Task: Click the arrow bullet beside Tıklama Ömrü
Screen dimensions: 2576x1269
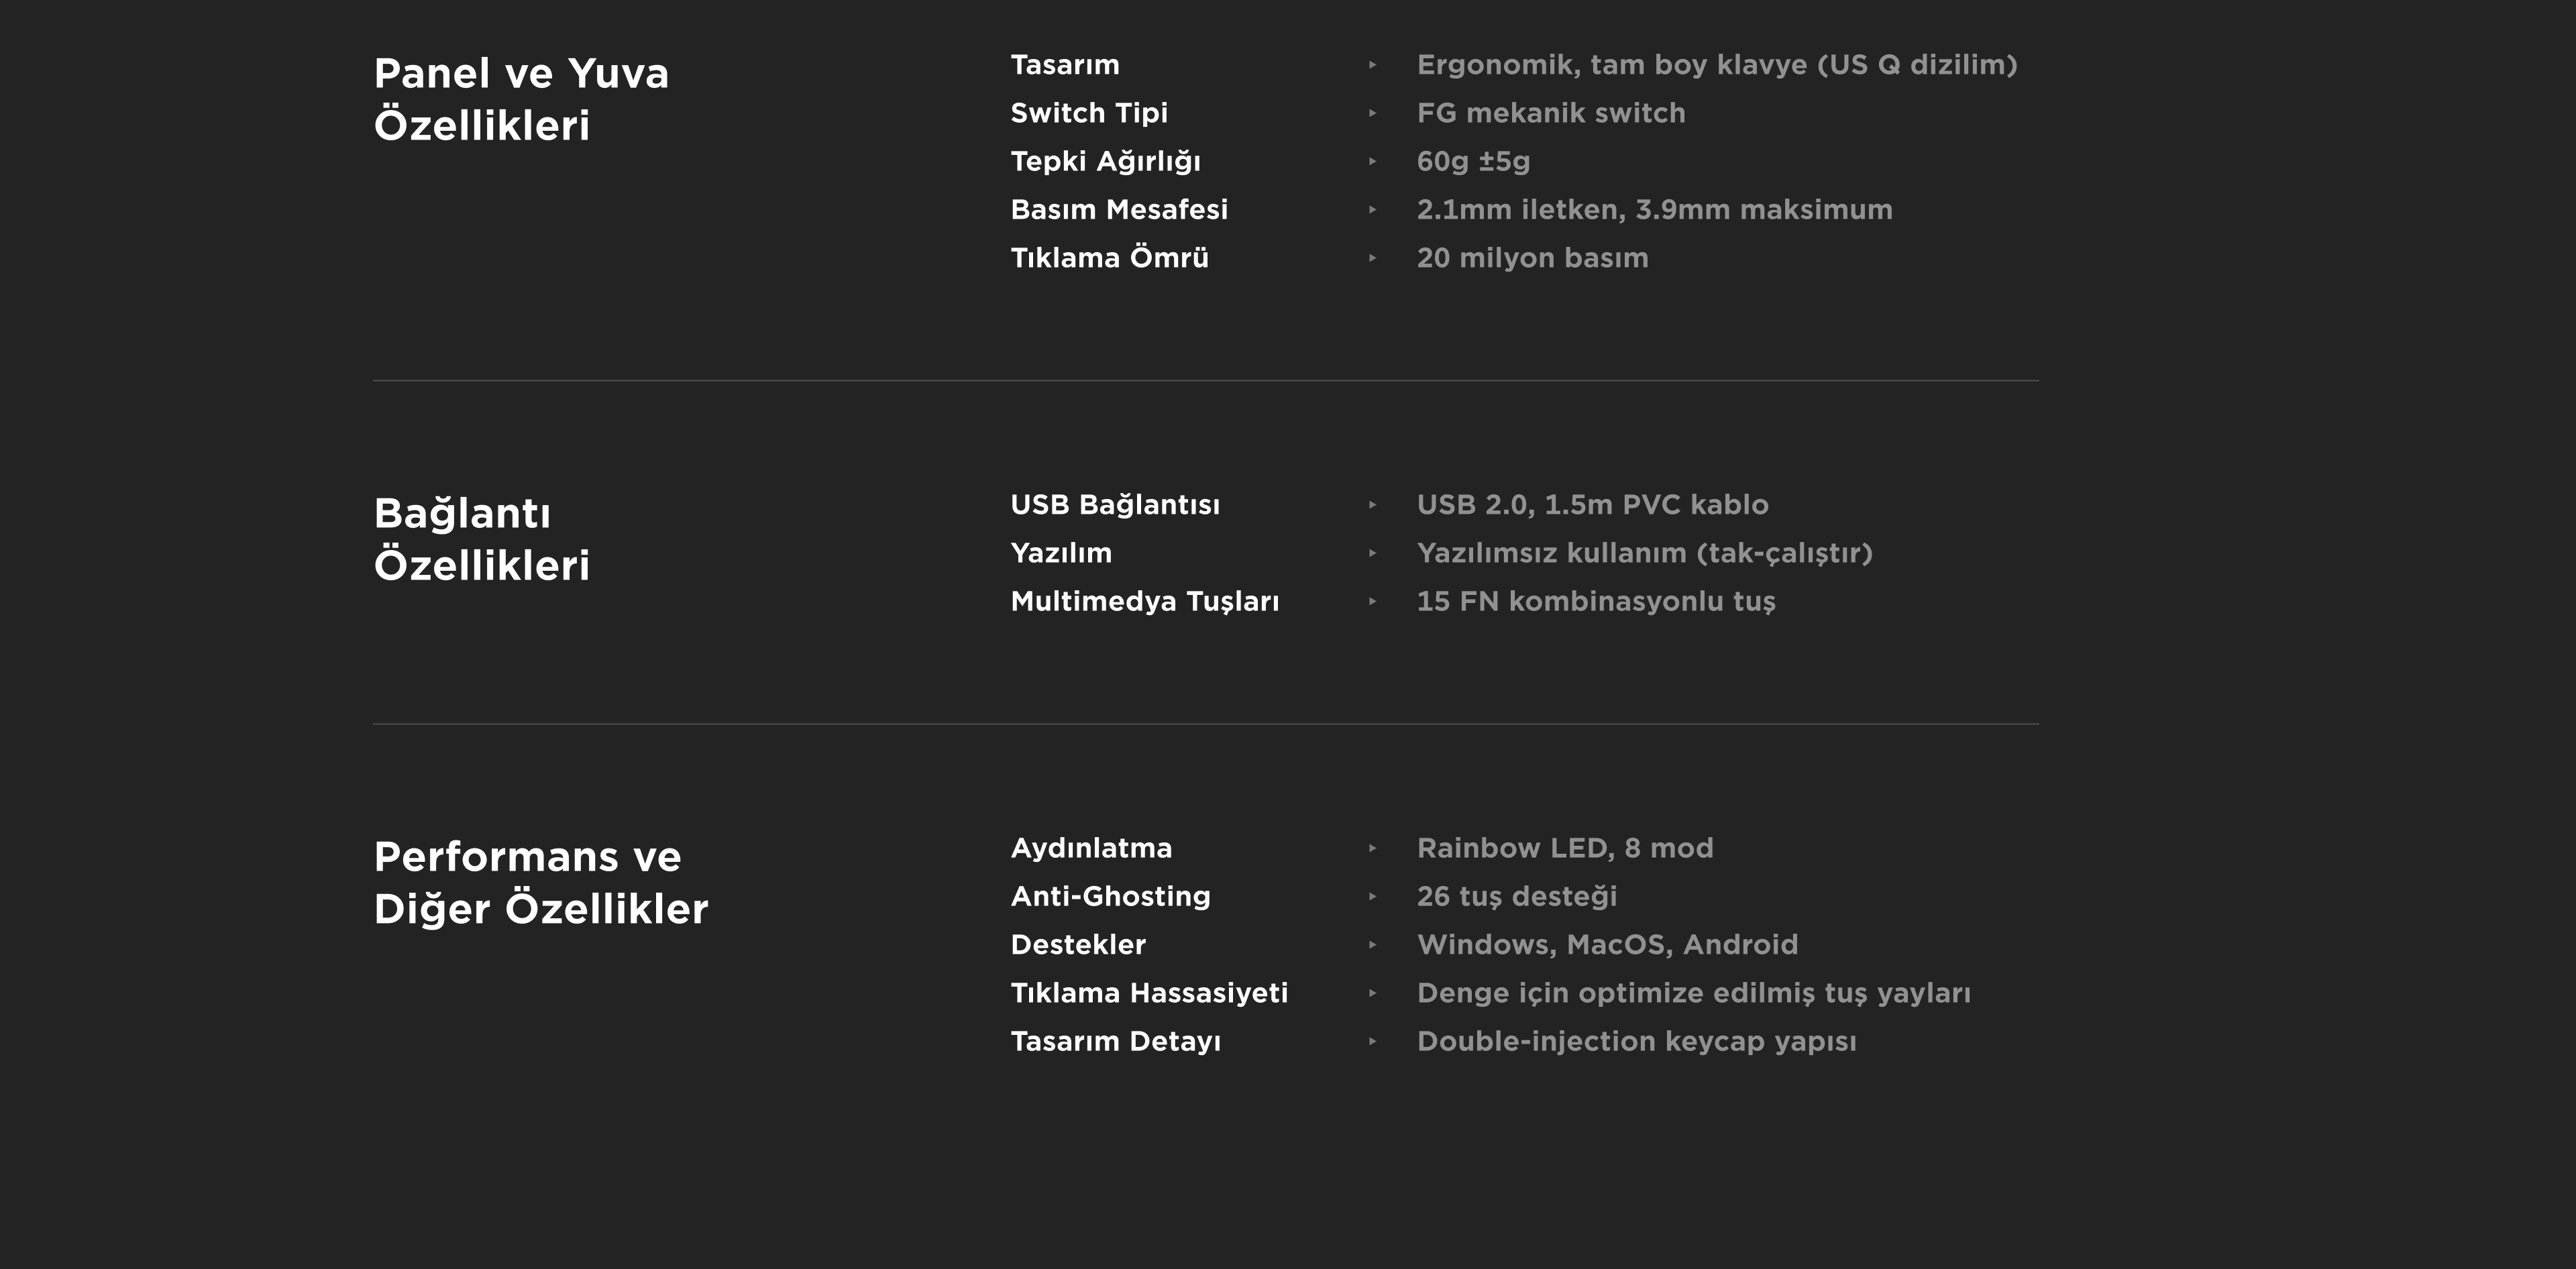Action: point(1372,258)
